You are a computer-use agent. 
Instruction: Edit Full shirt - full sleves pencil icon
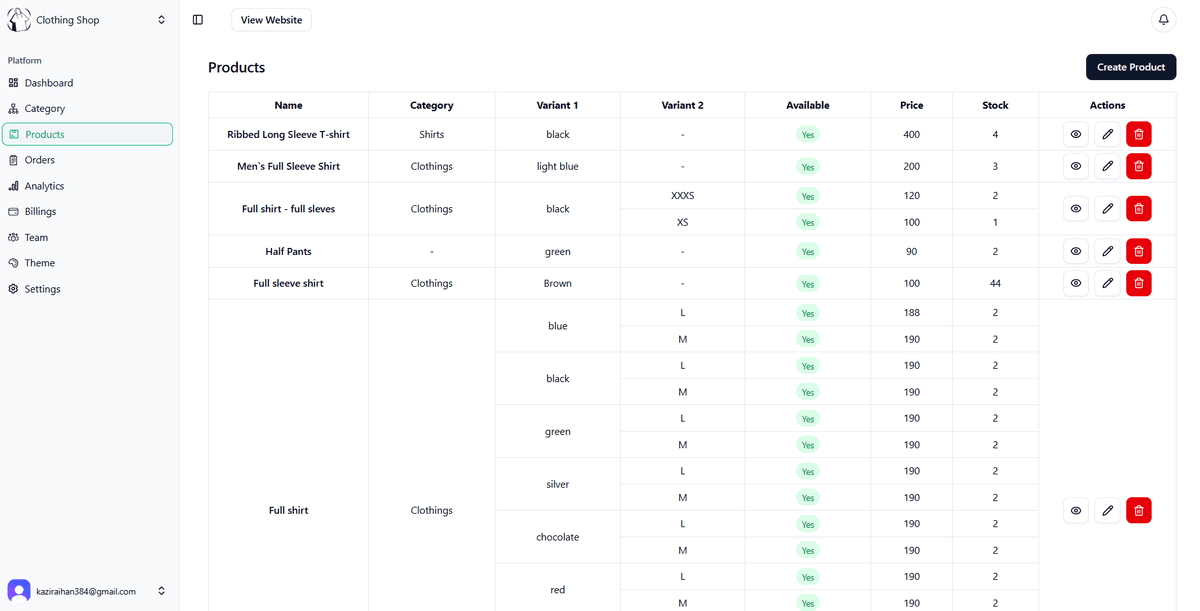tap(1107, 209)
